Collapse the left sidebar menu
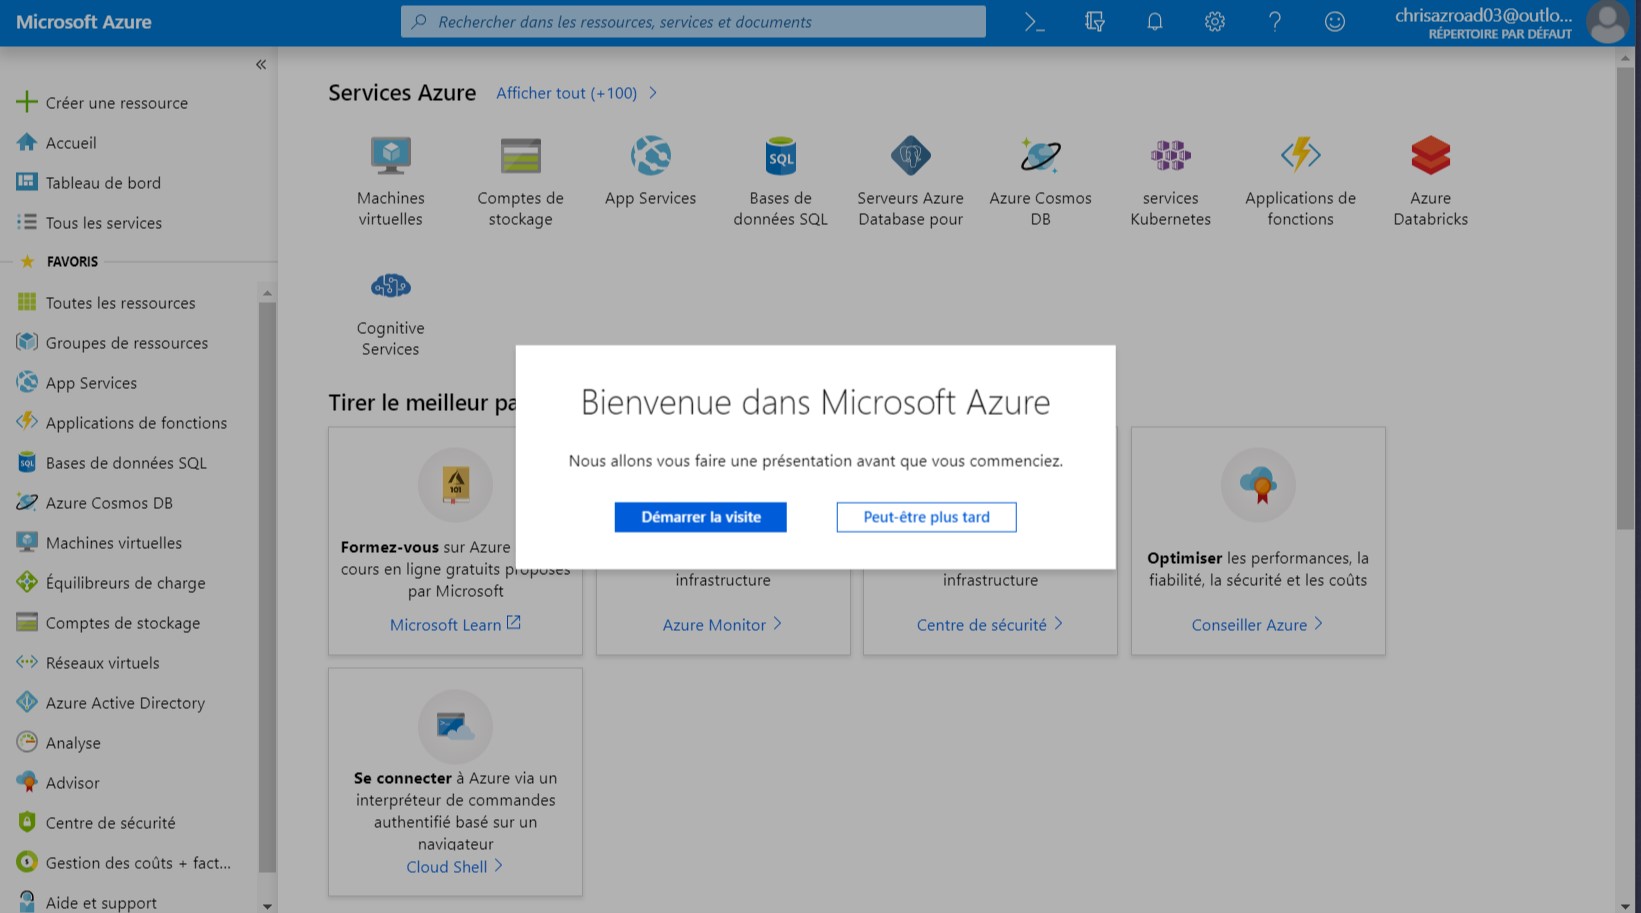 point(261,65)
